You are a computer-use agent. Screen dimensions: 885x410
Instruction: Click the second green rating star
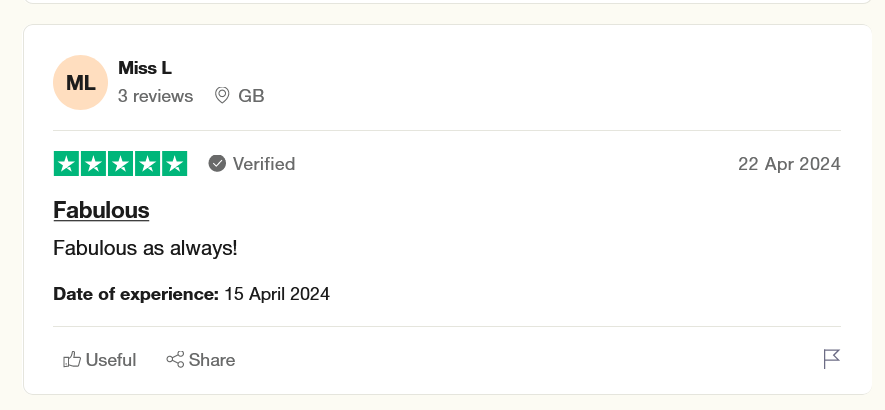[93, 164]
